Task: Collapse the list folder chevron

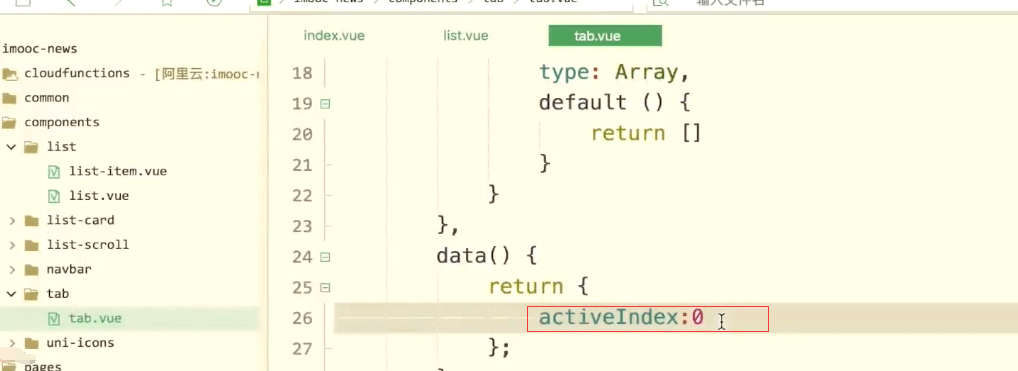Action: pyautogui.click(x=11, y=147)
